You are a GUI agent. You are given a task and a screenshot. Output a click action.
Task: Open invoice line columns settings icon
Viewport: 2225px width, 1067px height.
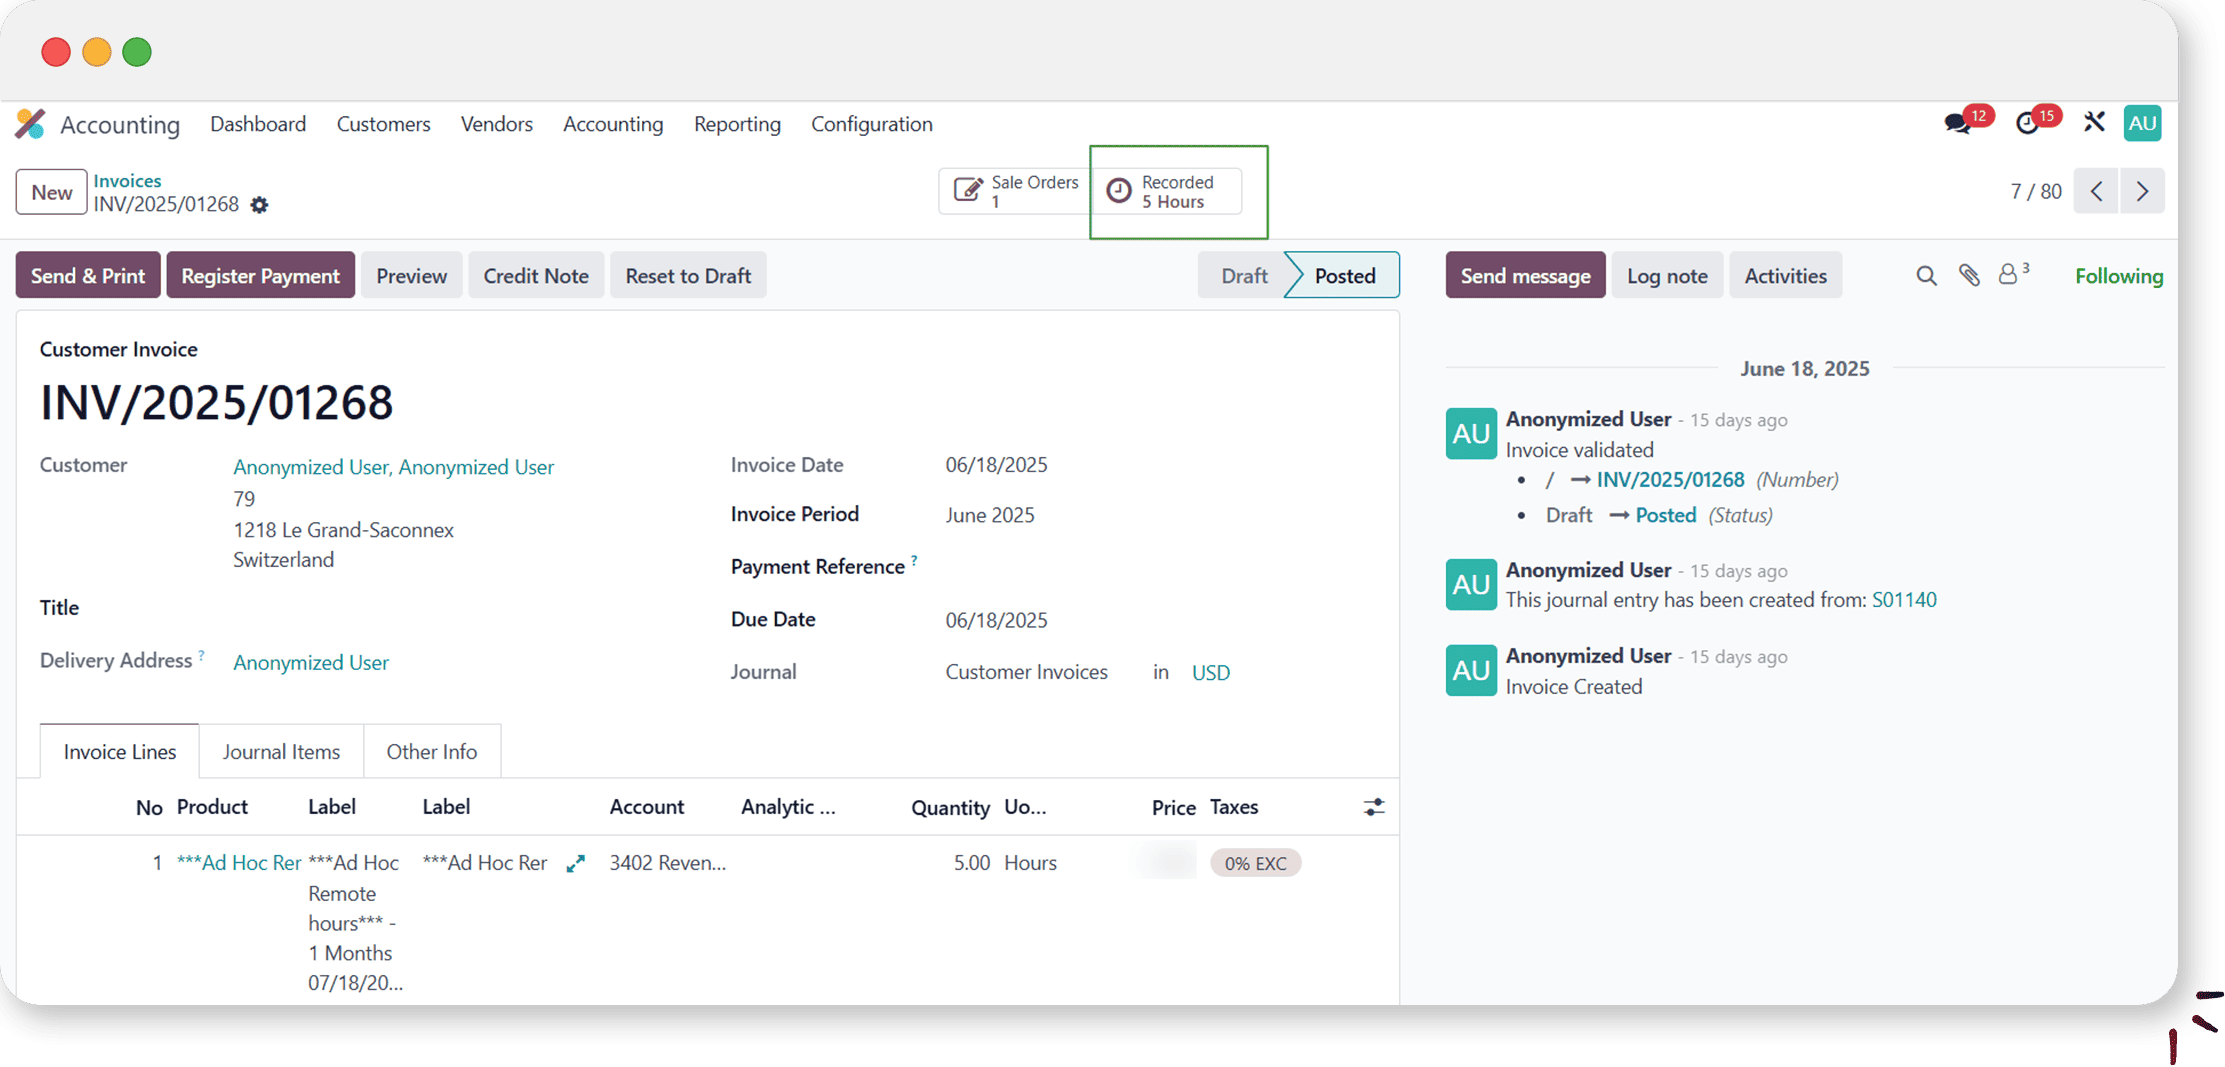point(1374,807)
